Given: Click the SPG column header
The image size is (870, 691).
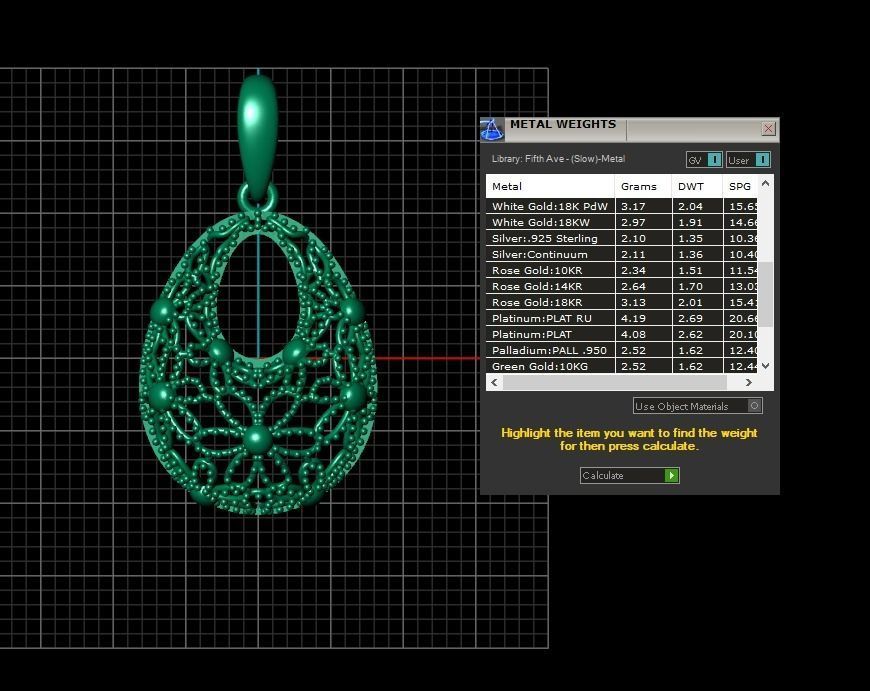Looking at the screenshot, I should coord(740,186).
